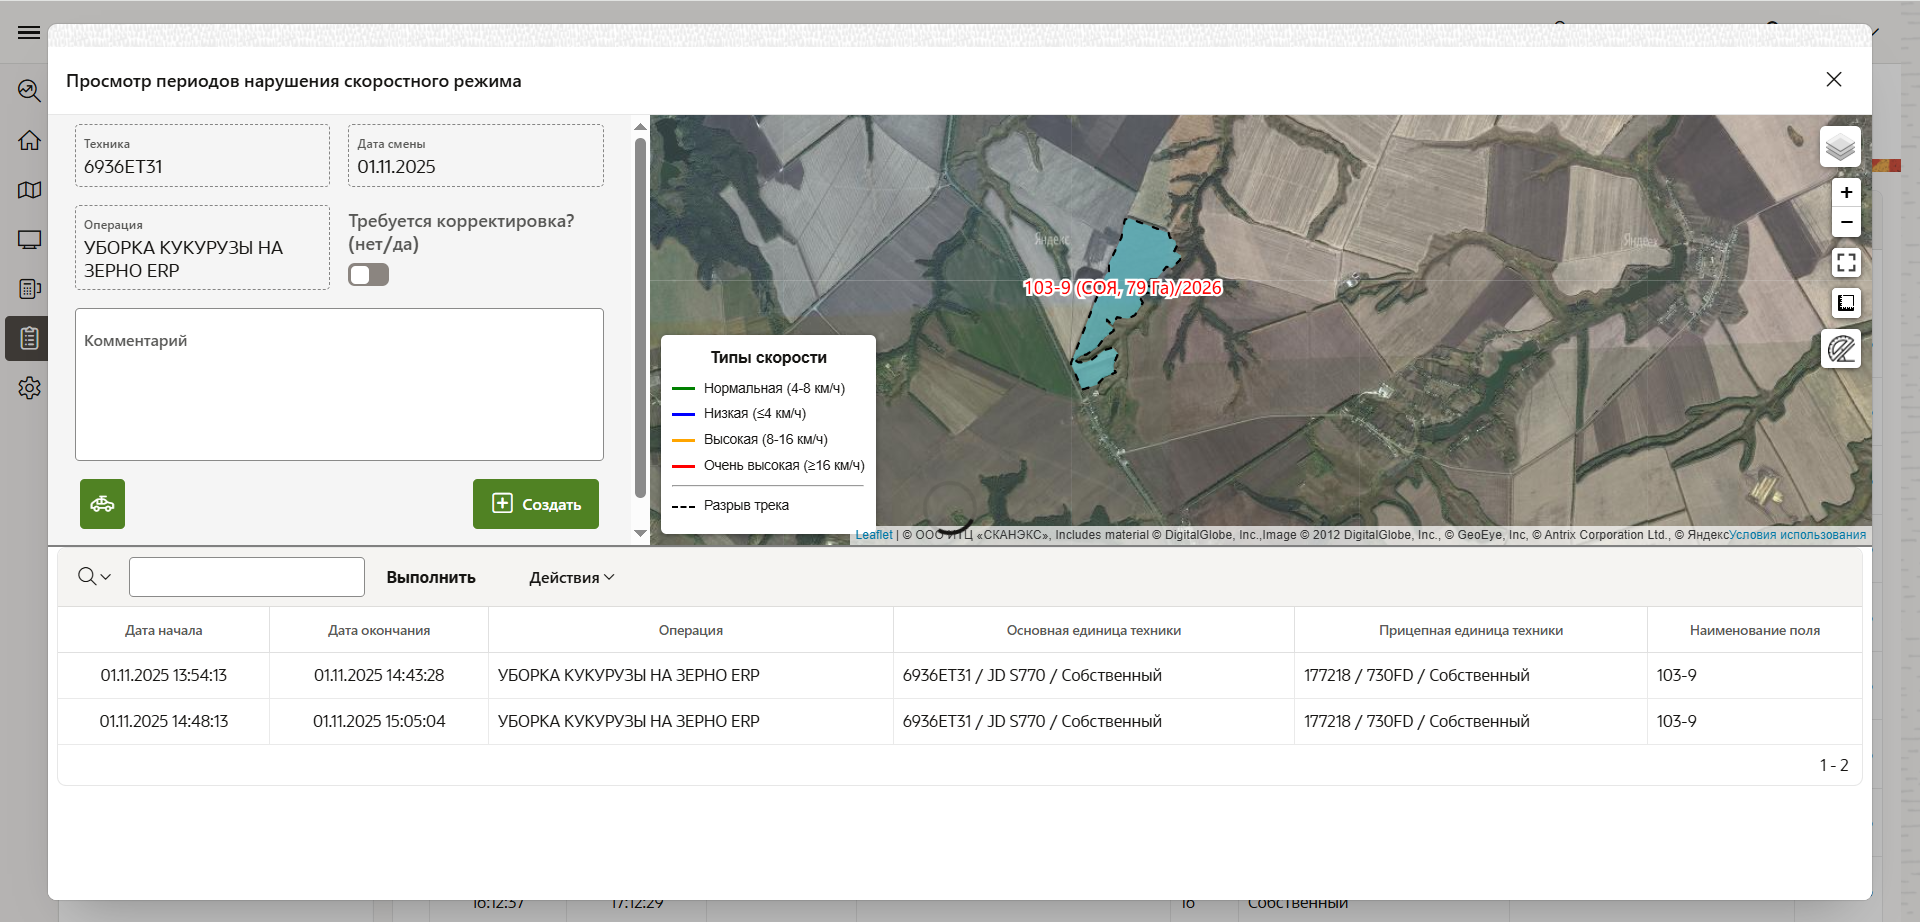Open the map layers selector
Image resolution: width=1920 pixels, height=922 pixels.
(1840, 148)
